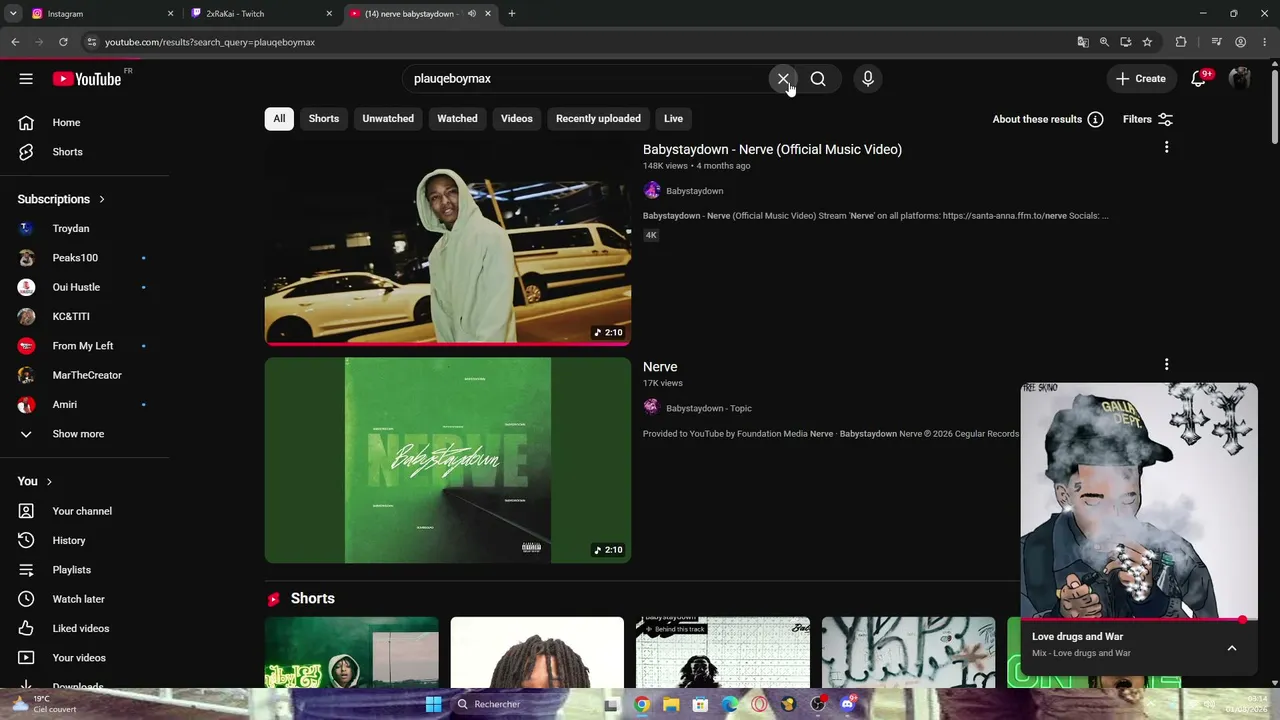Open Discord from the taskbar
The width and height of the screenshot is (1280, 720).
[x=848, y=704]
